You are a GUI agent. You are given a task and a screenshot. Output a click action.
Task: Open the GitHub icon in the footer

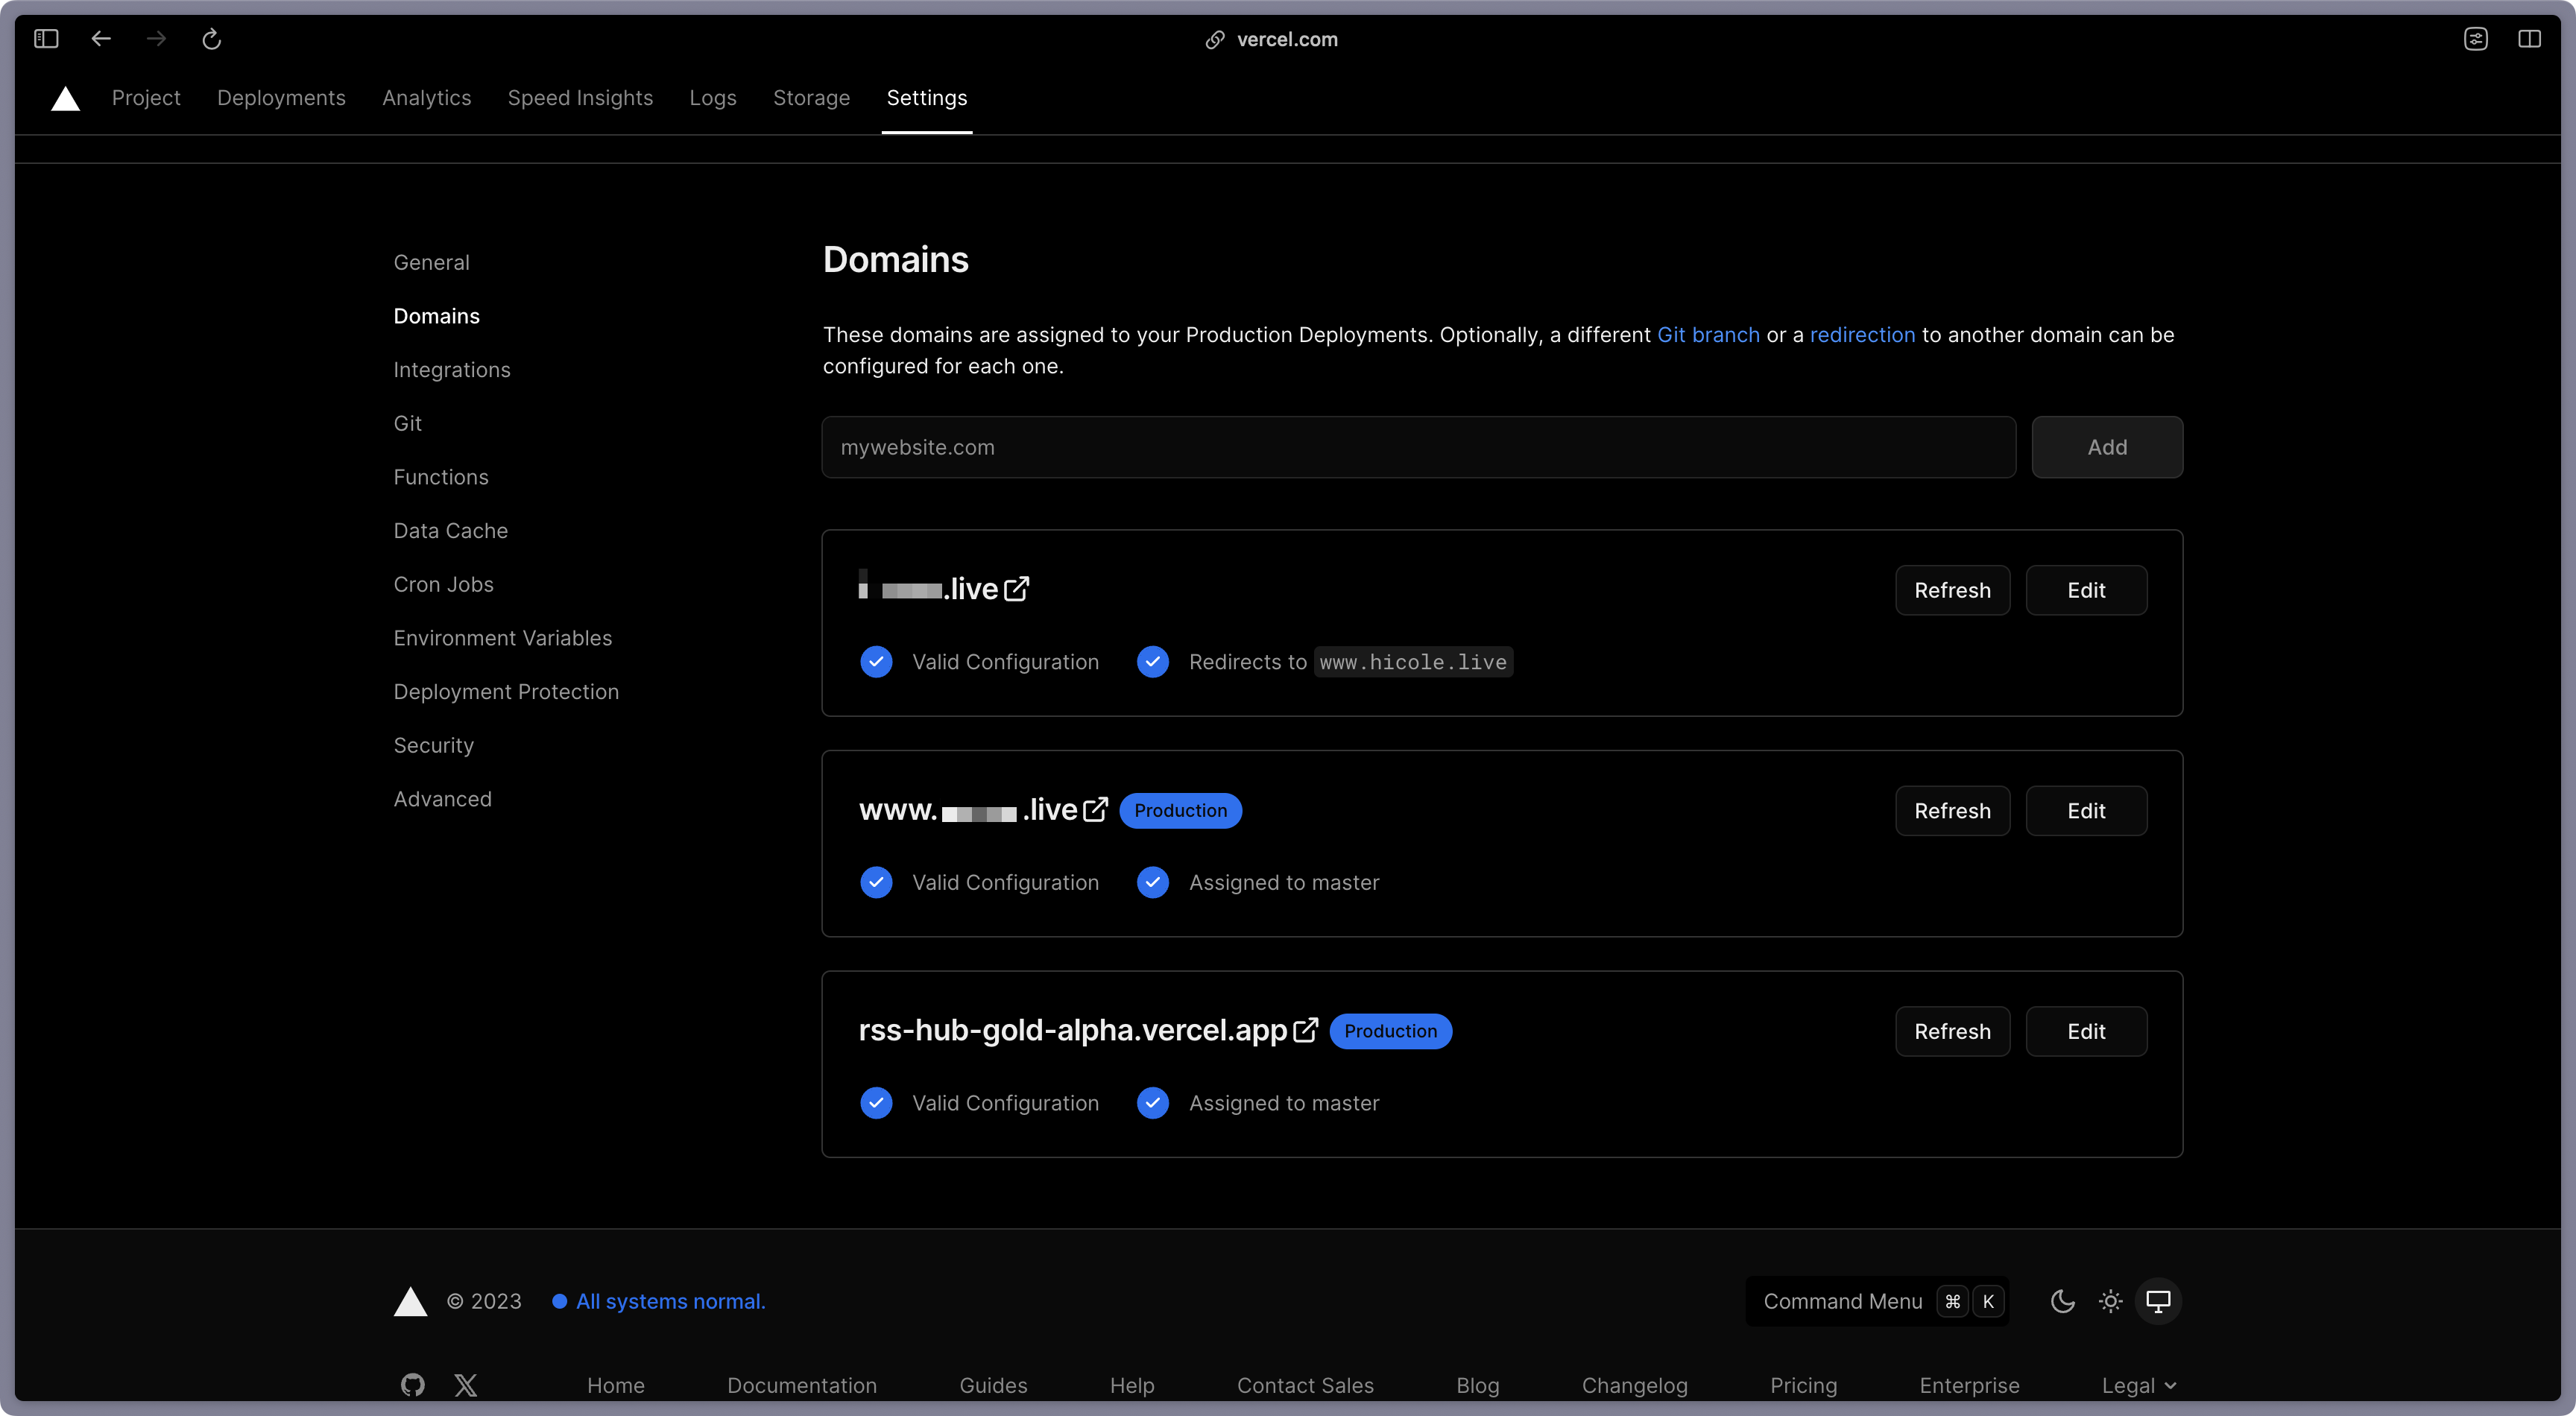point(413,1385)
